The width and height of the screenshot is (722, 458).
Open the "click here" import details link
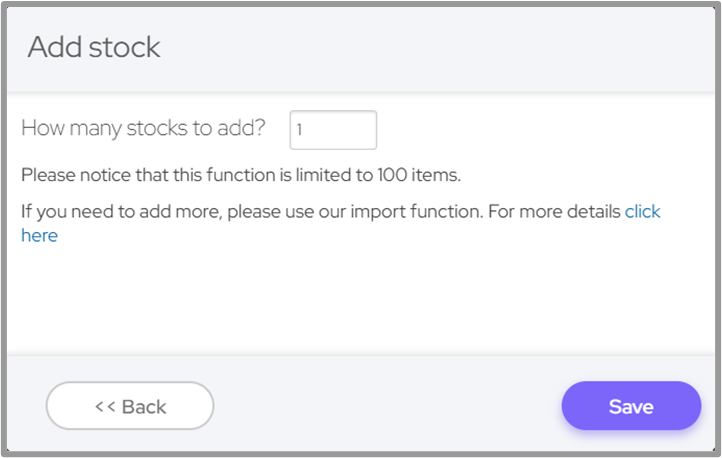[x=642, y=211]
